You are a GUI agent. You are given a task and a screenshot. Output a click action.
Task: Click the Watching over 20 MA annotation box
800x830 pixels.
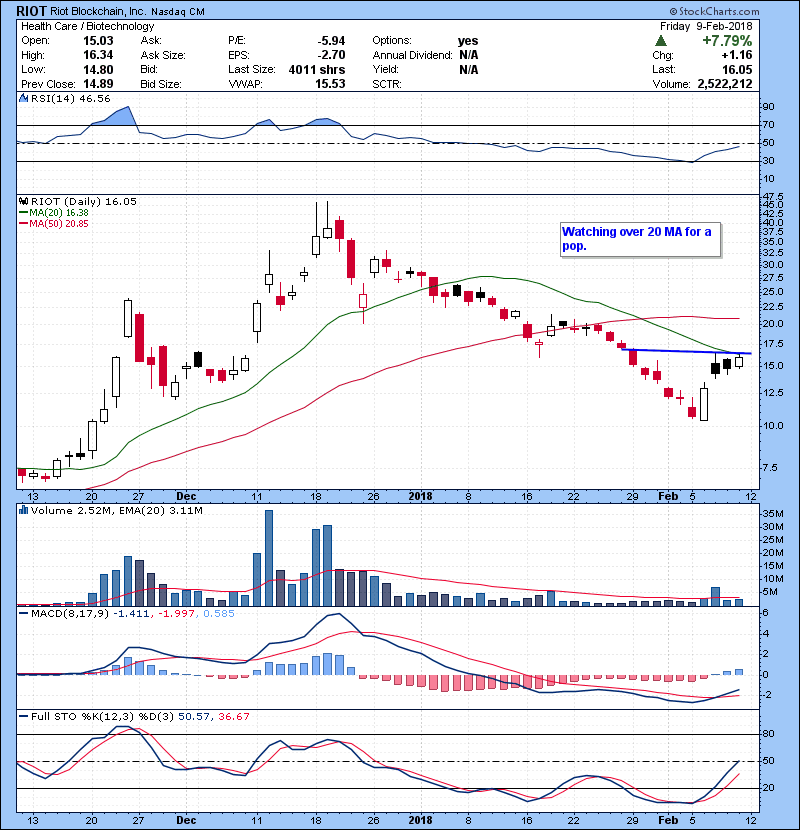coord(641,239)
